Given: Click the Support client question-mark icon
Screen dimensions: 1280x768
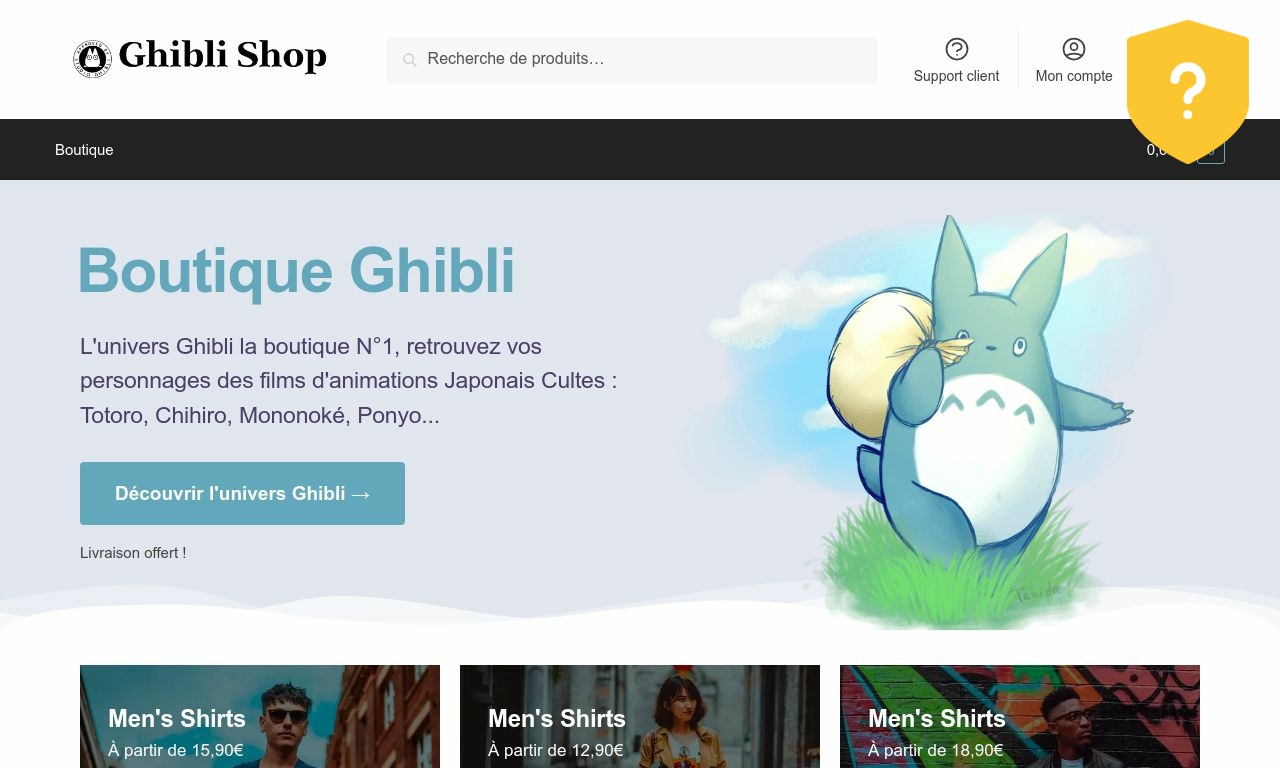Looking at the screenshot, I should pos(956,49).
